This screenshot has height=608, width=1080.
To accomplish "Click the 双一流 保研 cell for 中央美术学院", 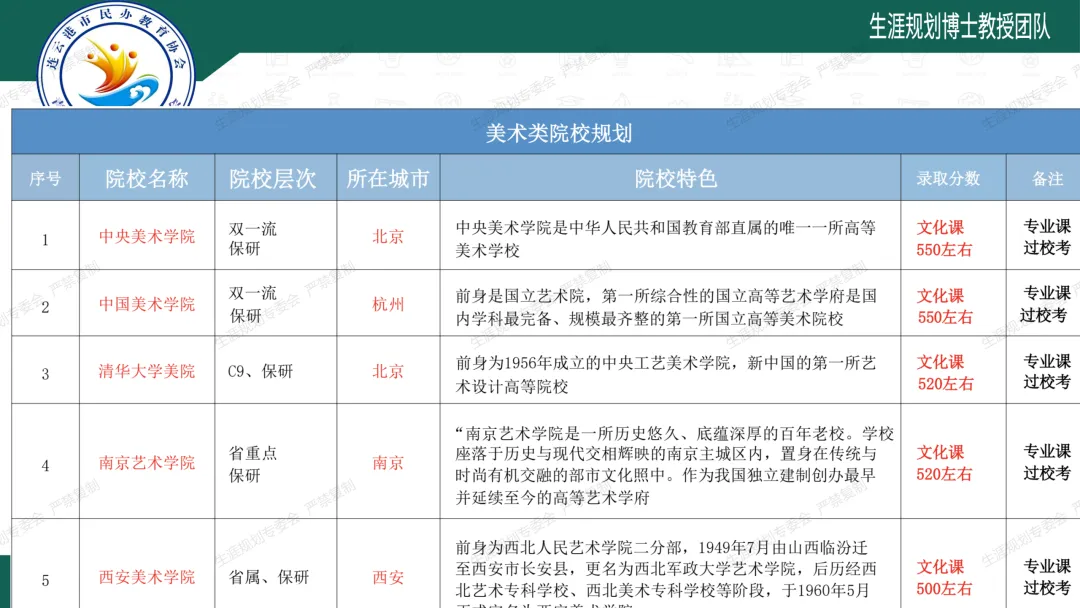I will click(253, 238).
